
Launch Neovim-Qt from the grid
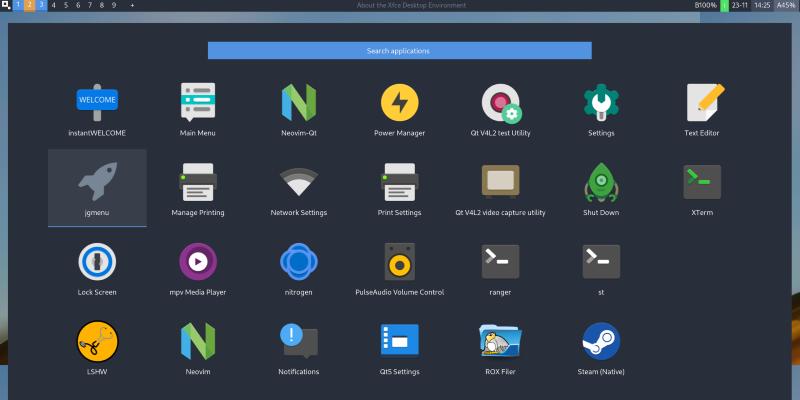click(x=298, y=101)
